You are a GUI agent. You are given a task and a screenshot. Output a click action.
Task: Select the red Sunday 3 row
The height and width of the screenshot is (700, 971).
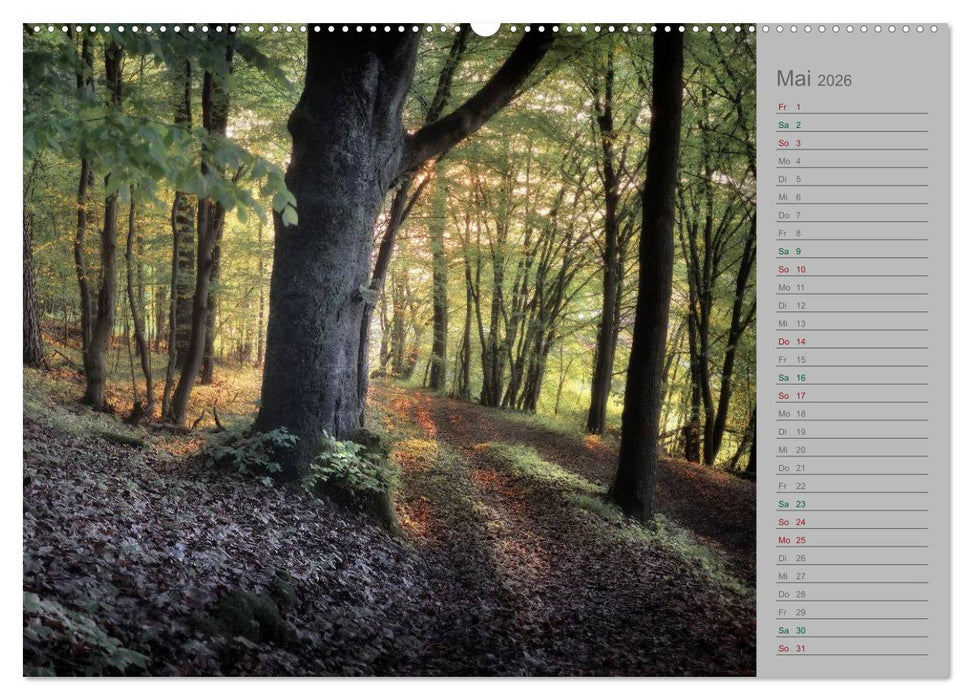click(850, 141)
